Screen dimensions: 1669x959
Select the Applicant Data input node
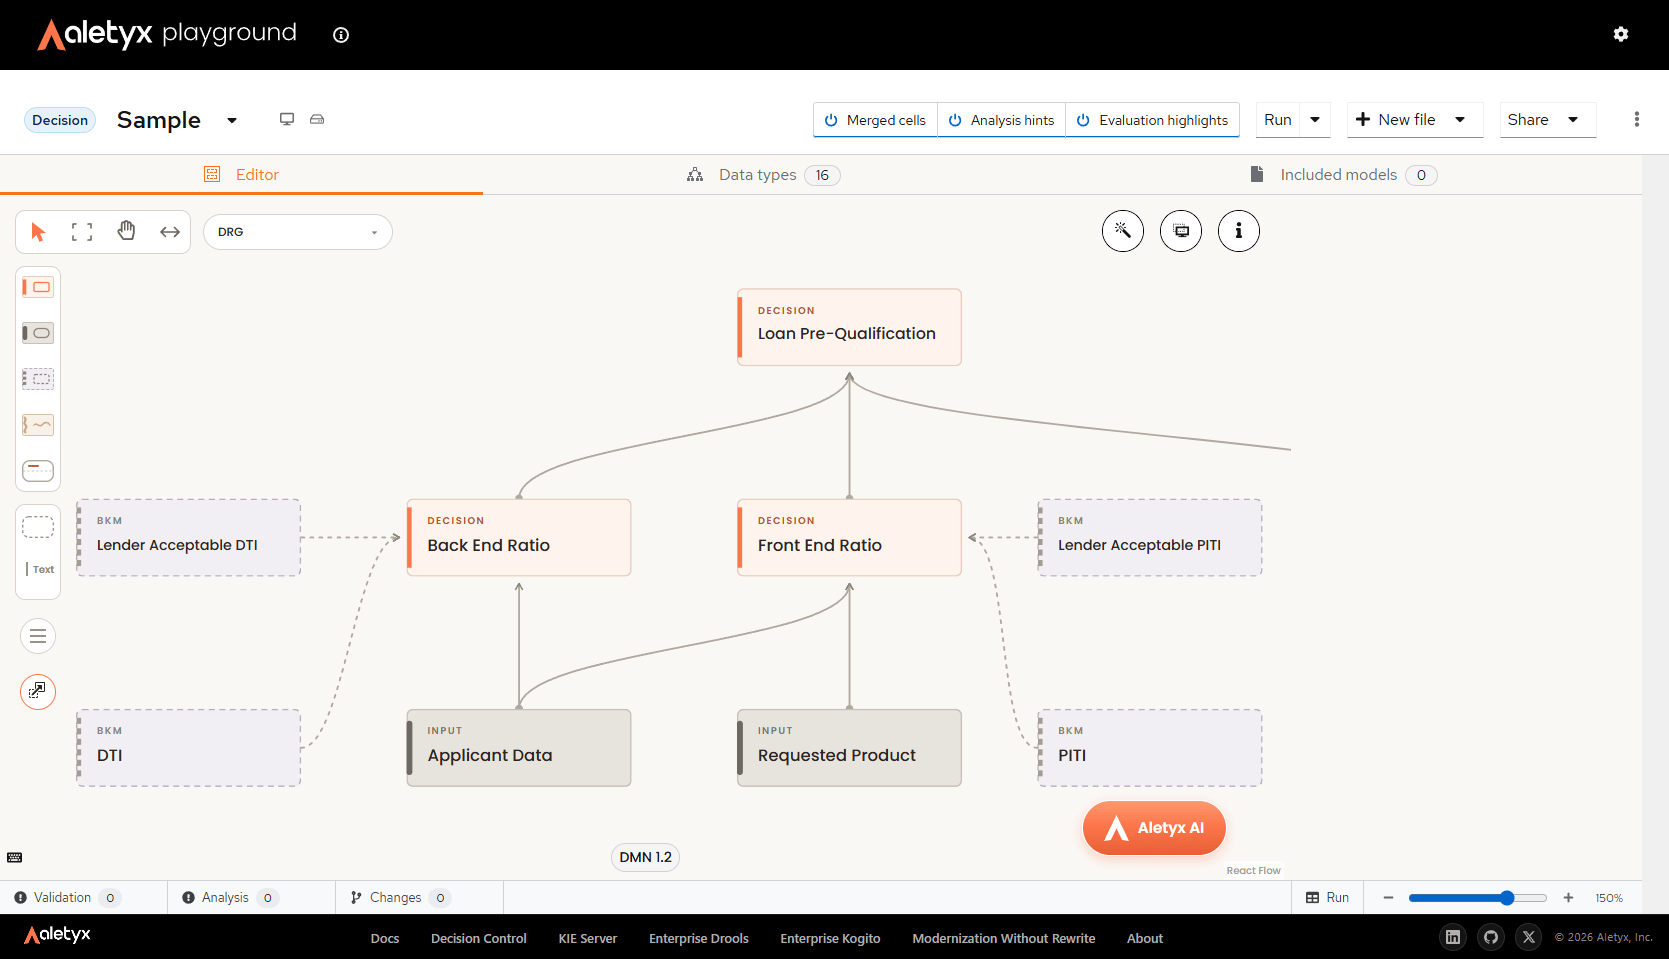tap(519, 748)
